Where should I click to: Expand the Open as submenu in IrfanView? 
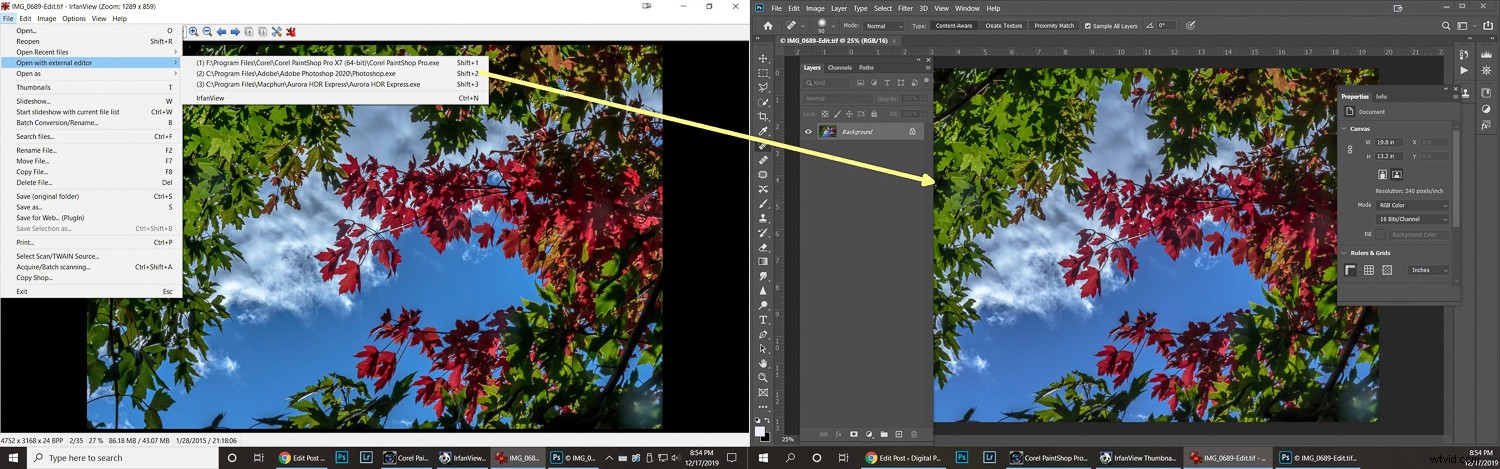[91, 73]
